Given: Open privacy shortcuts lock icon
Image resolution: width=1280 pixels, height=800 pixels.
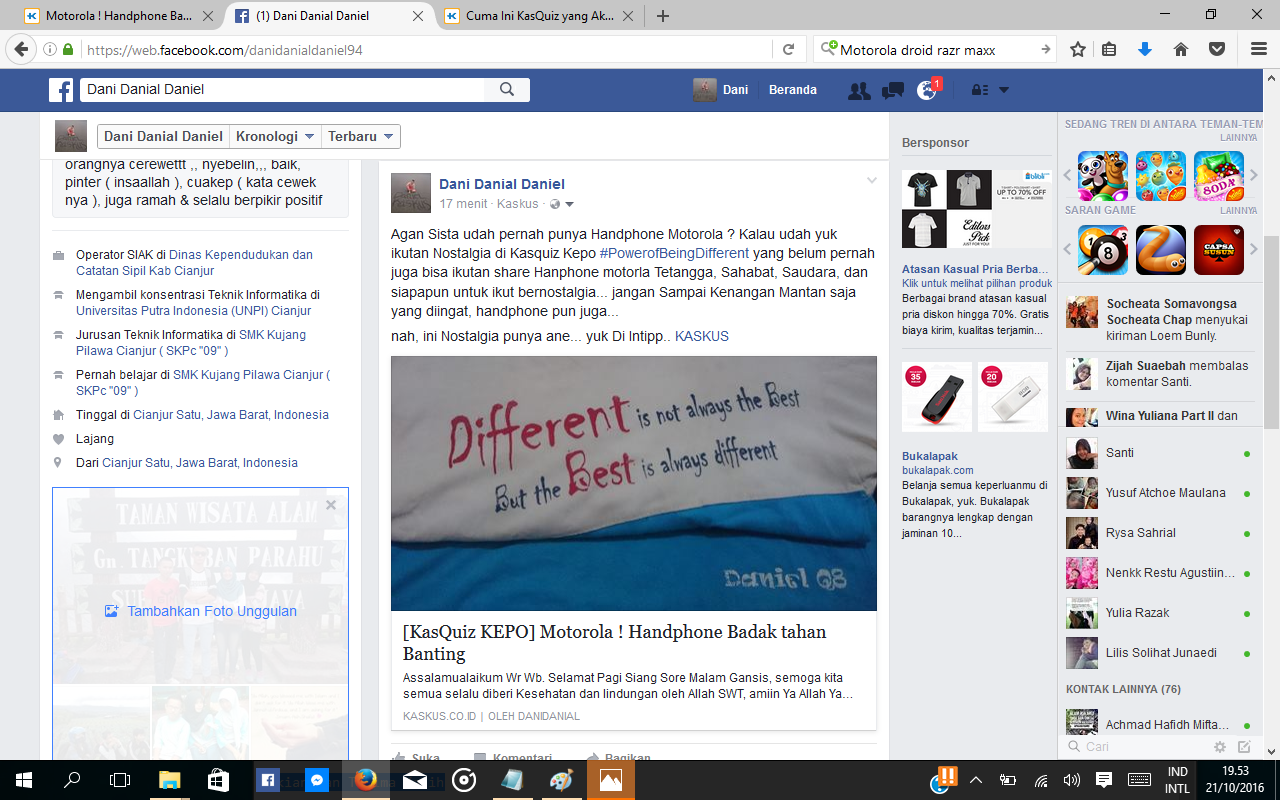Looking at the screenshot, I should (980, 90).
